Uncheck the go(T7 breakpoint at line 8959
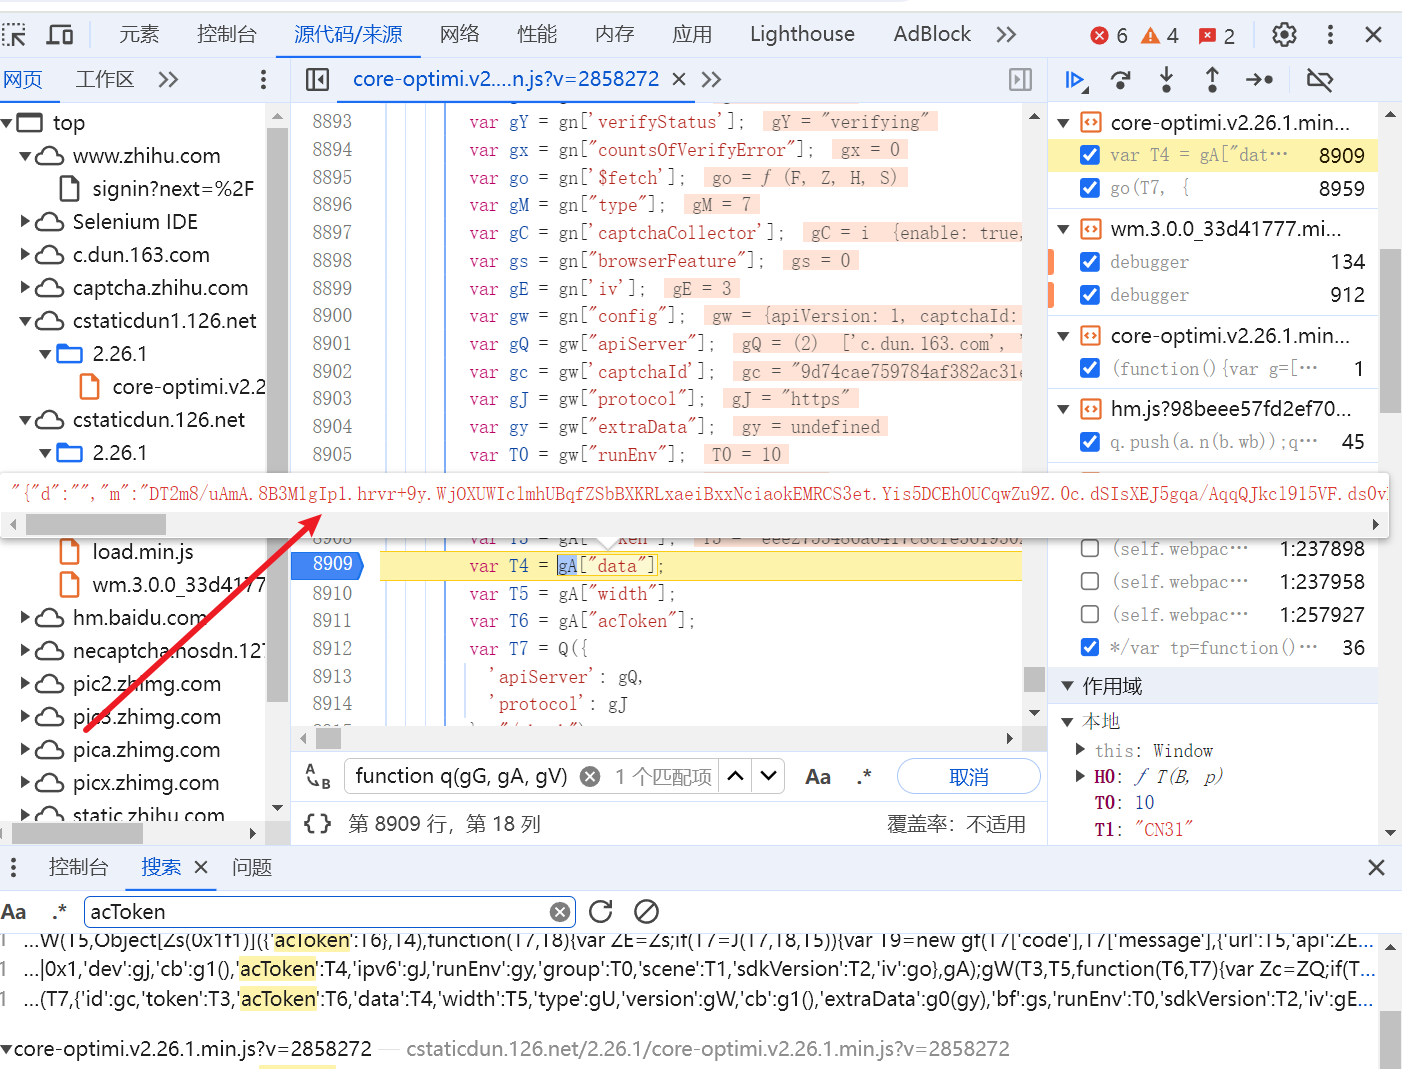This screenshot has height=1069, width=1402. coord(1090,188)
